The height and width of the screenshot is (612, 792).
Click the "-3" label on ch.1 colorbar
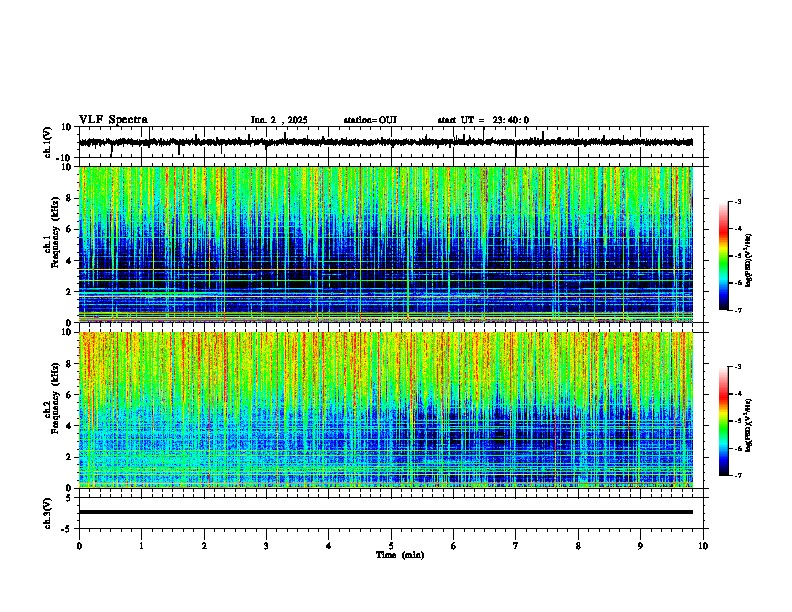[737, 201]
